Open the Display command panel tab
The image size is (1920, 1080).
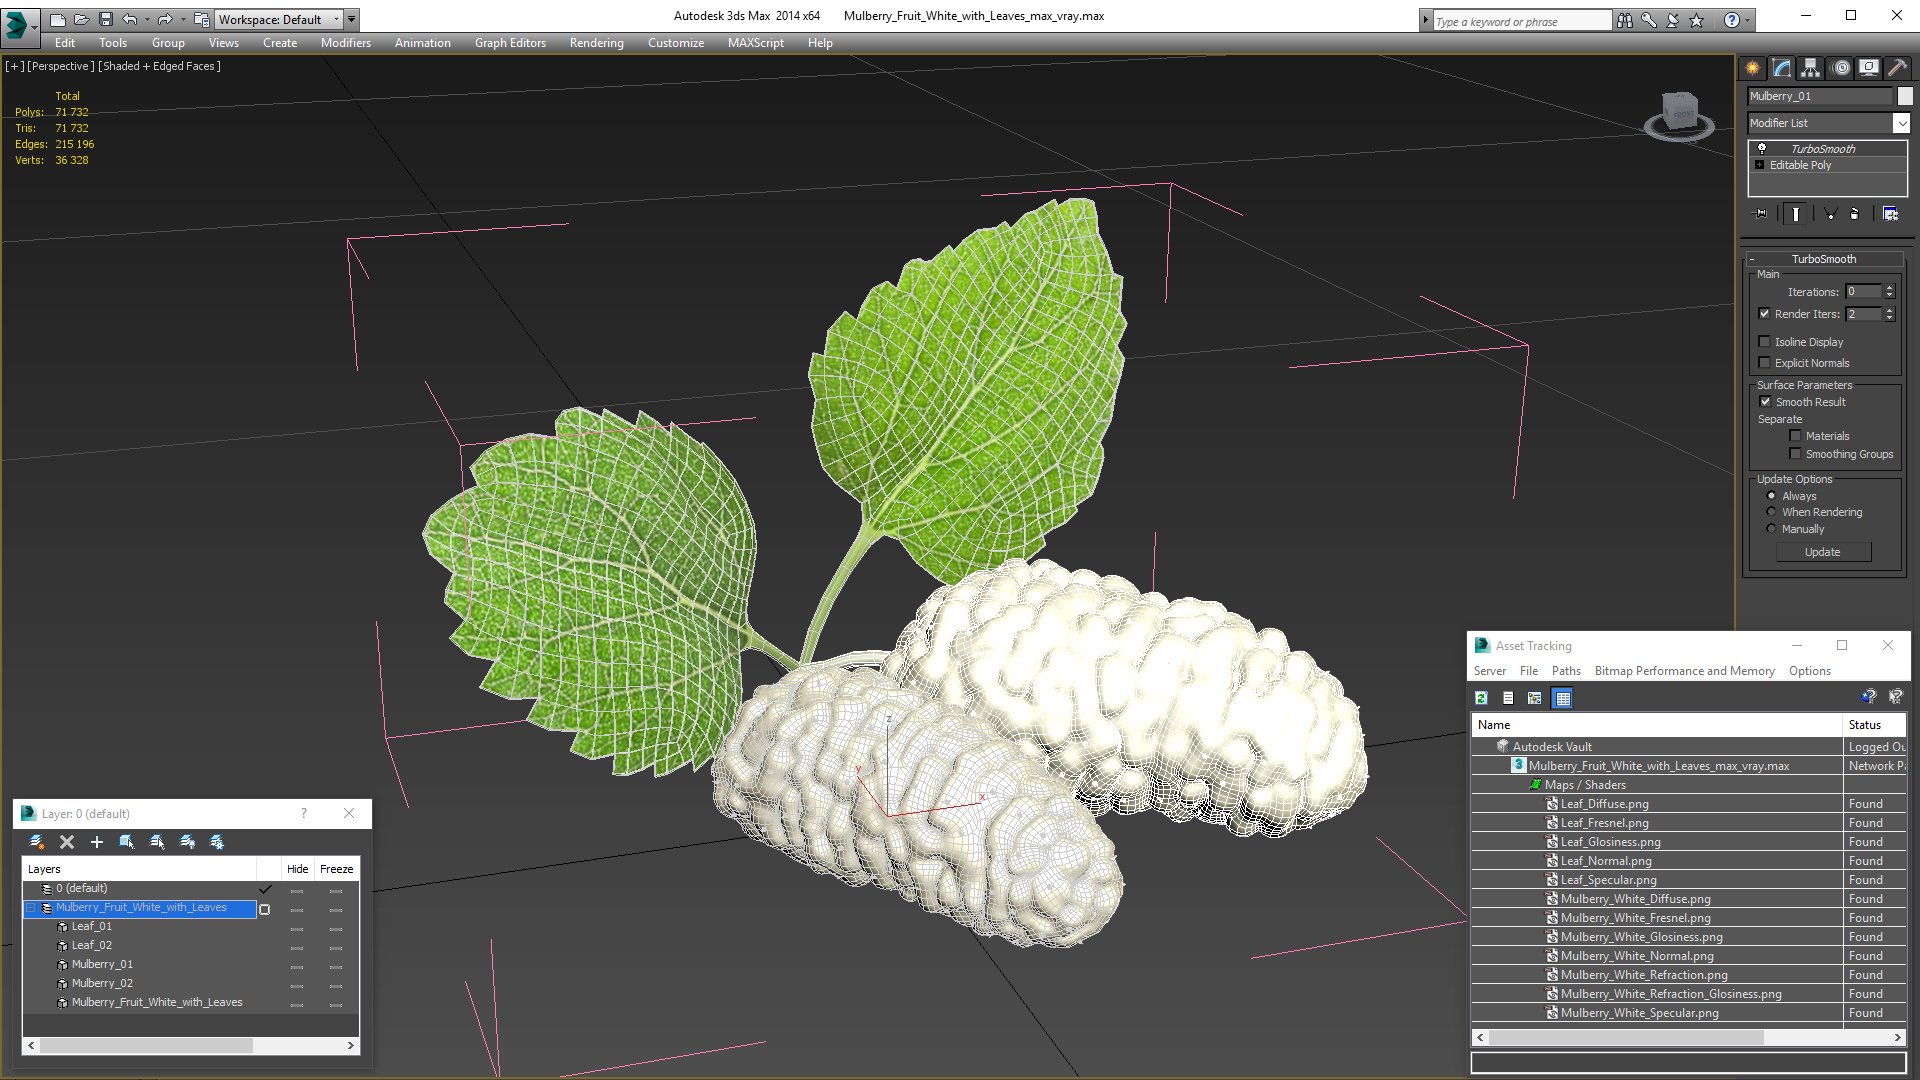(1869, 68)
